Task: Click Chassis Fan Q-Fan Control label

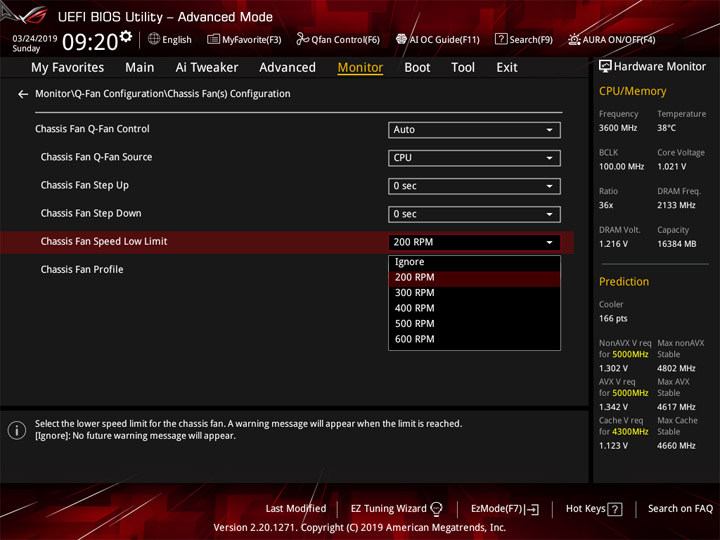Action: (92, 129)
